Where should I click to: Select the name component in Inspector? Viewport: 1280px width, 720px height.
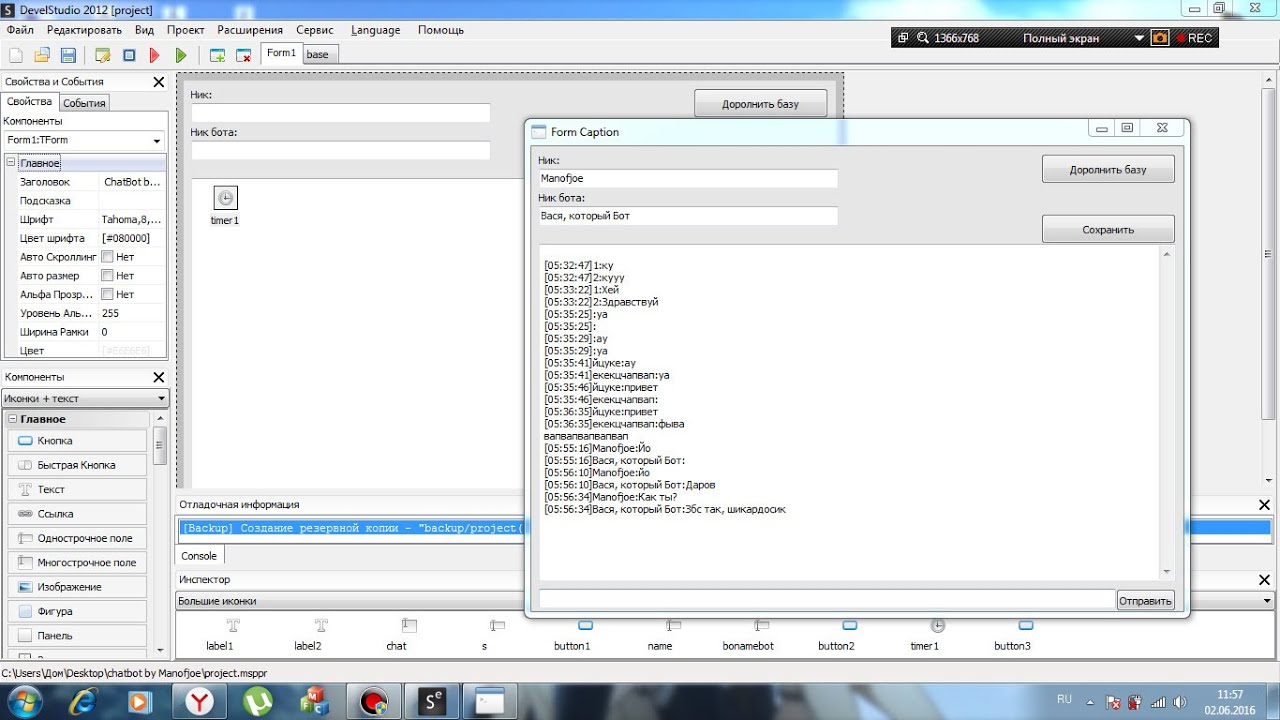(x=660, y=635)
